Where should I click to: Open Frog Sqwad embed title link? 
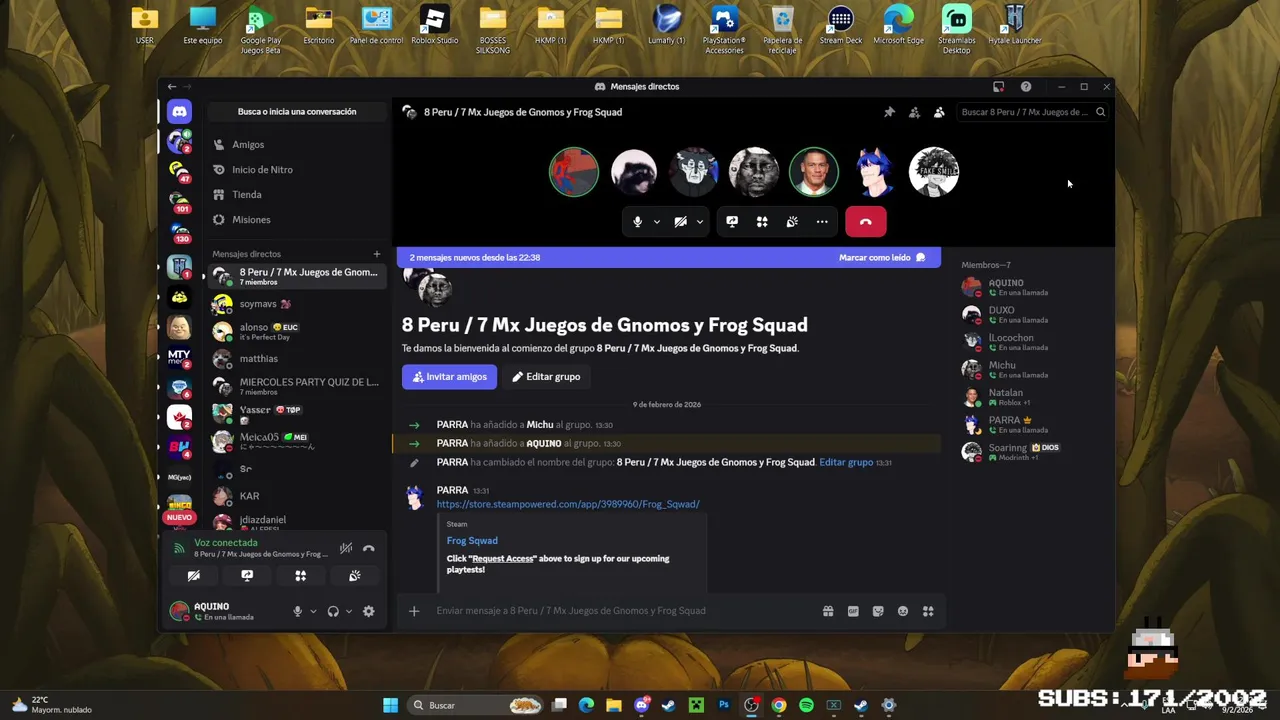coord(472,540)
